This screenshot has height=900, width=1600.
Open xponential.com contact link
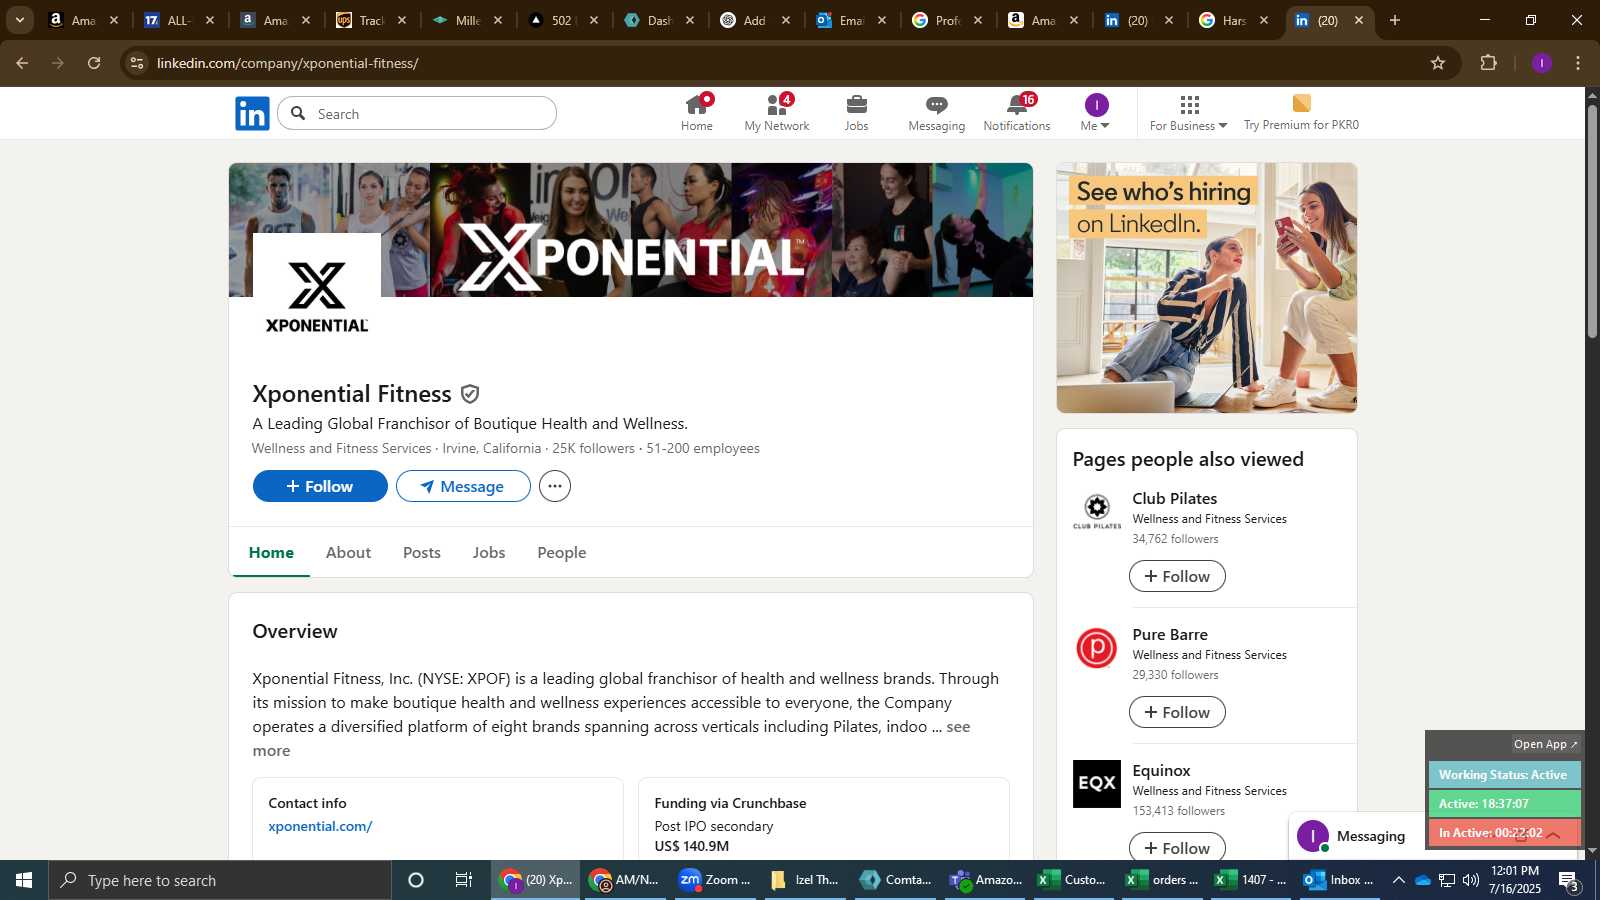pyautogui.click(x=320, y=826)
